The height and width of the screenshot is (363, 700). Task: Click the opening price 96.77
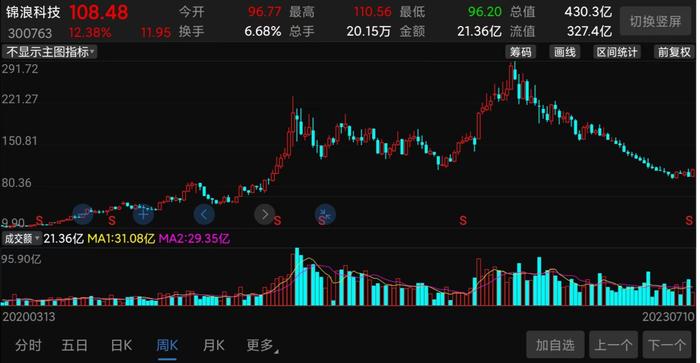point(265,11)
